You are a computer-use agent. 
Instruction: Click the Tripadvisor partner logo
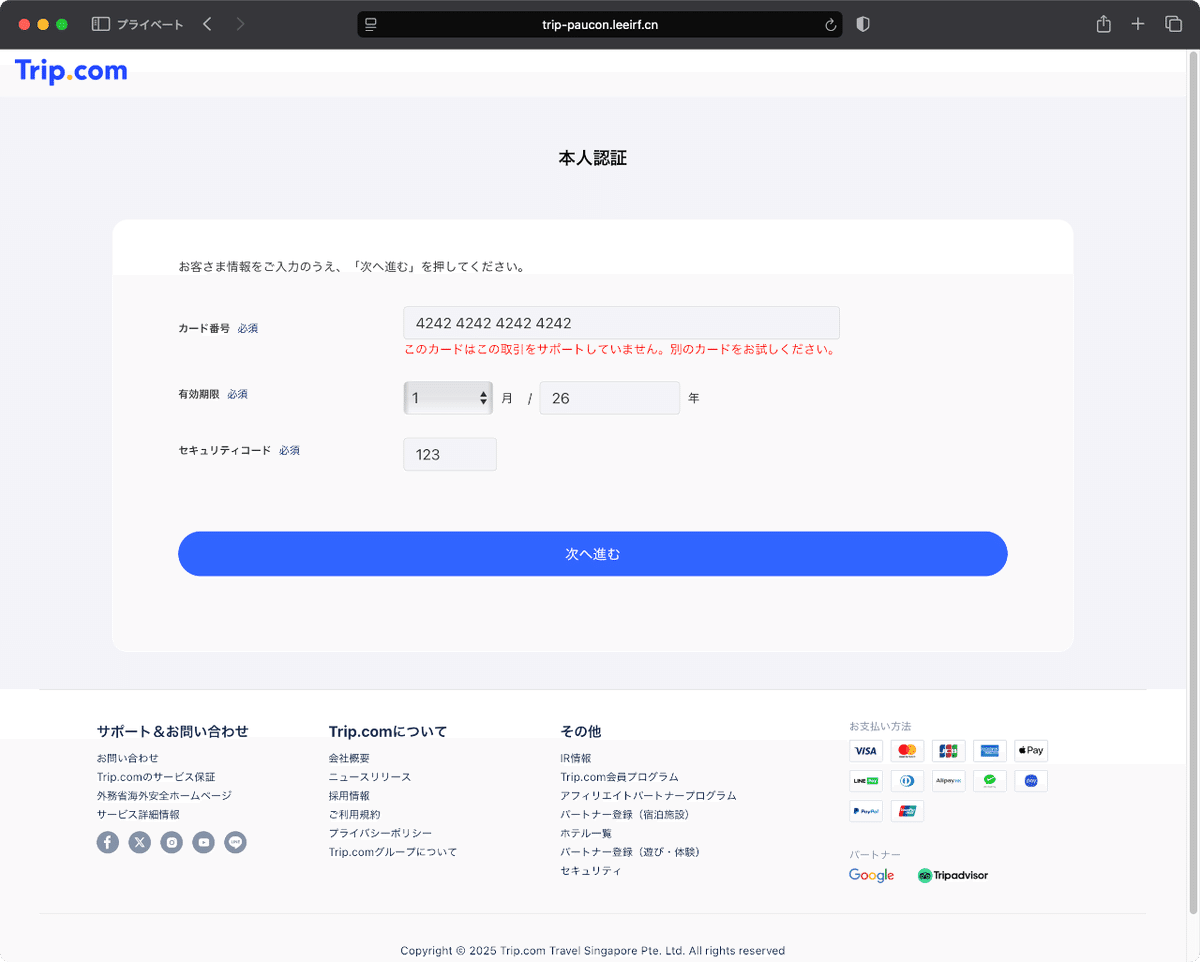pos(953,875)
